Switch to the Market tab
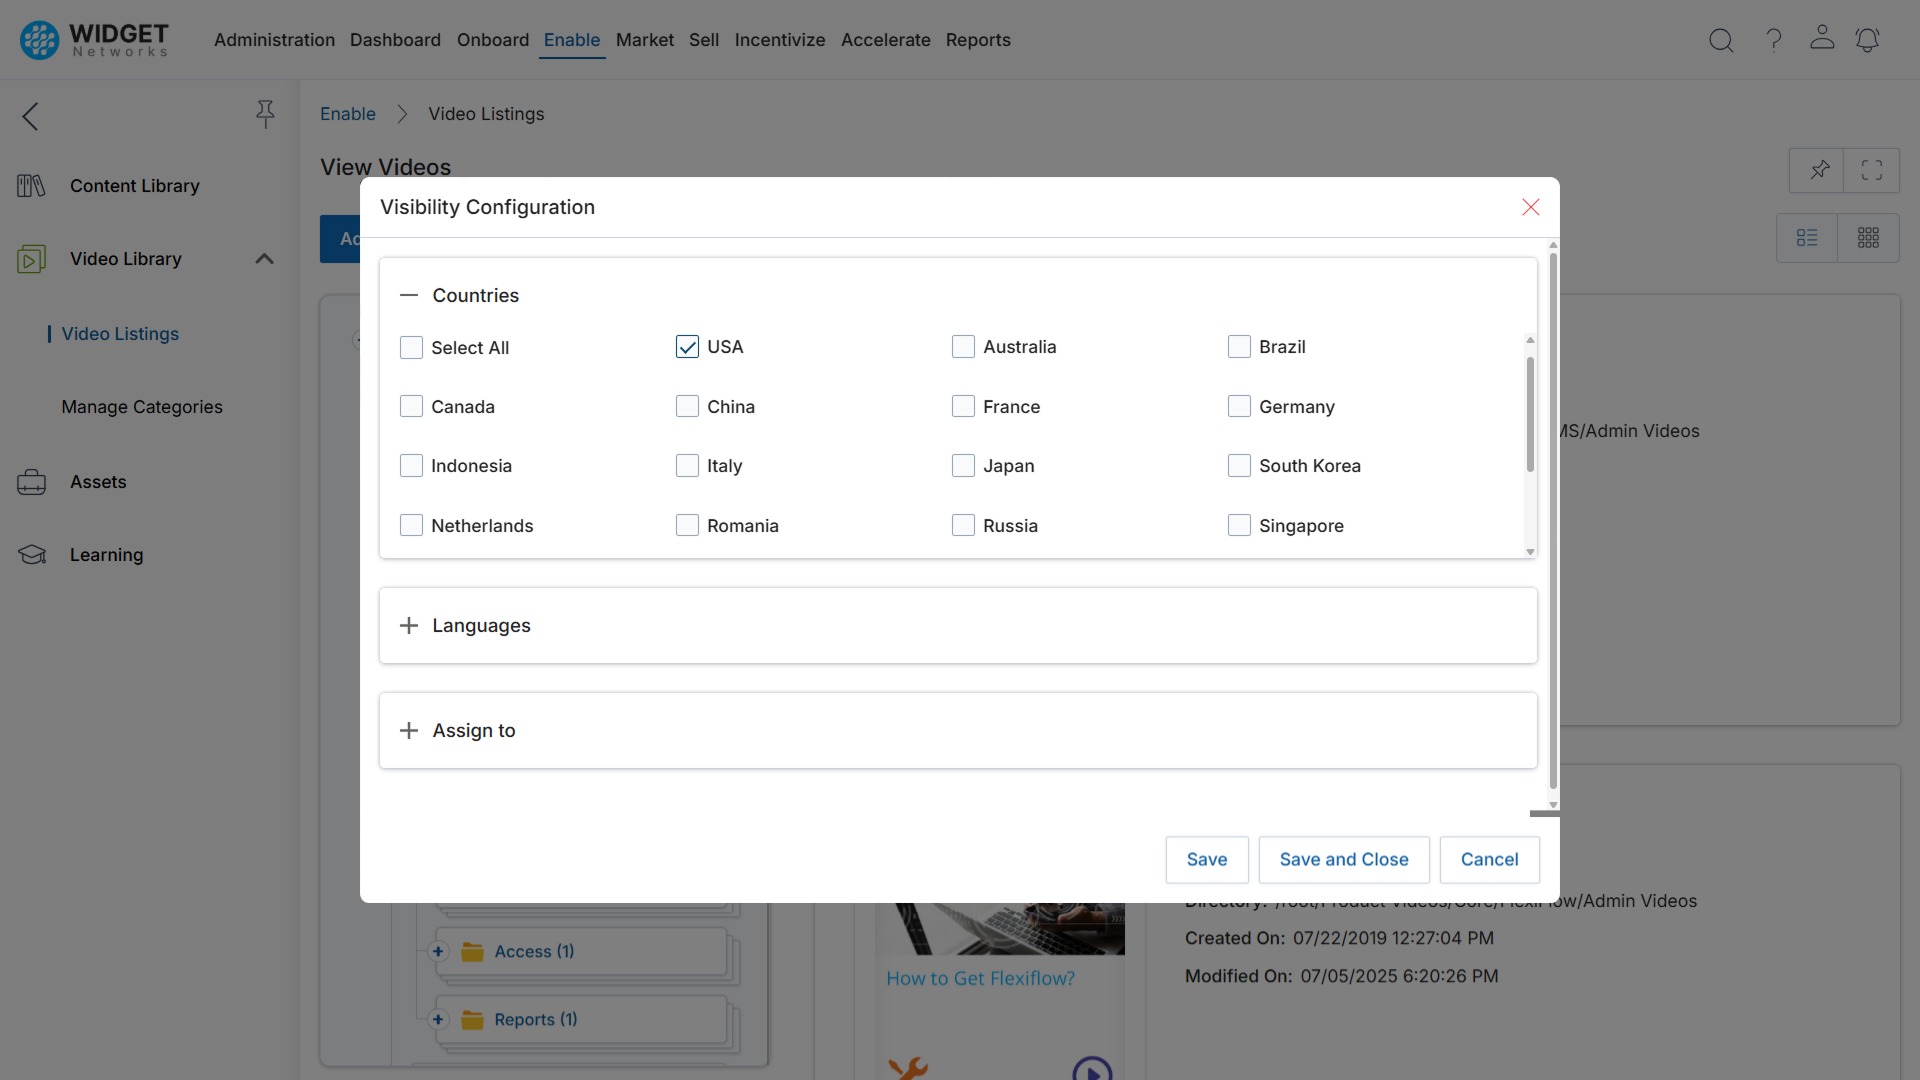This screenshot has width=1920, height=1080. pos(644,40)
